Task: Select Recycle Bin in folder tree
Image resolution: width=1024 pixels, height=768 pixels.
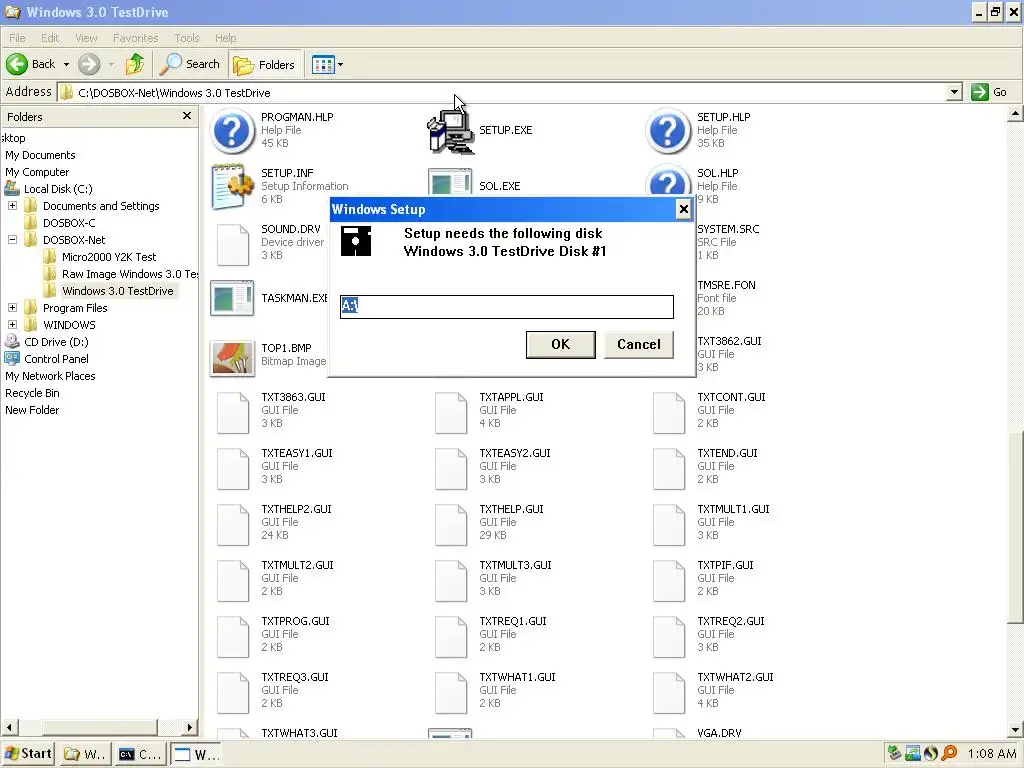Action: [32, 392]
